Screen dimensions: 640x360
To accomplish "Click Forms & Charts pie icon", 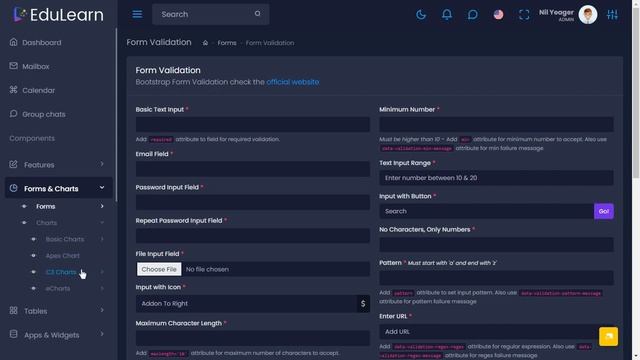I will [x=13, y=188].
